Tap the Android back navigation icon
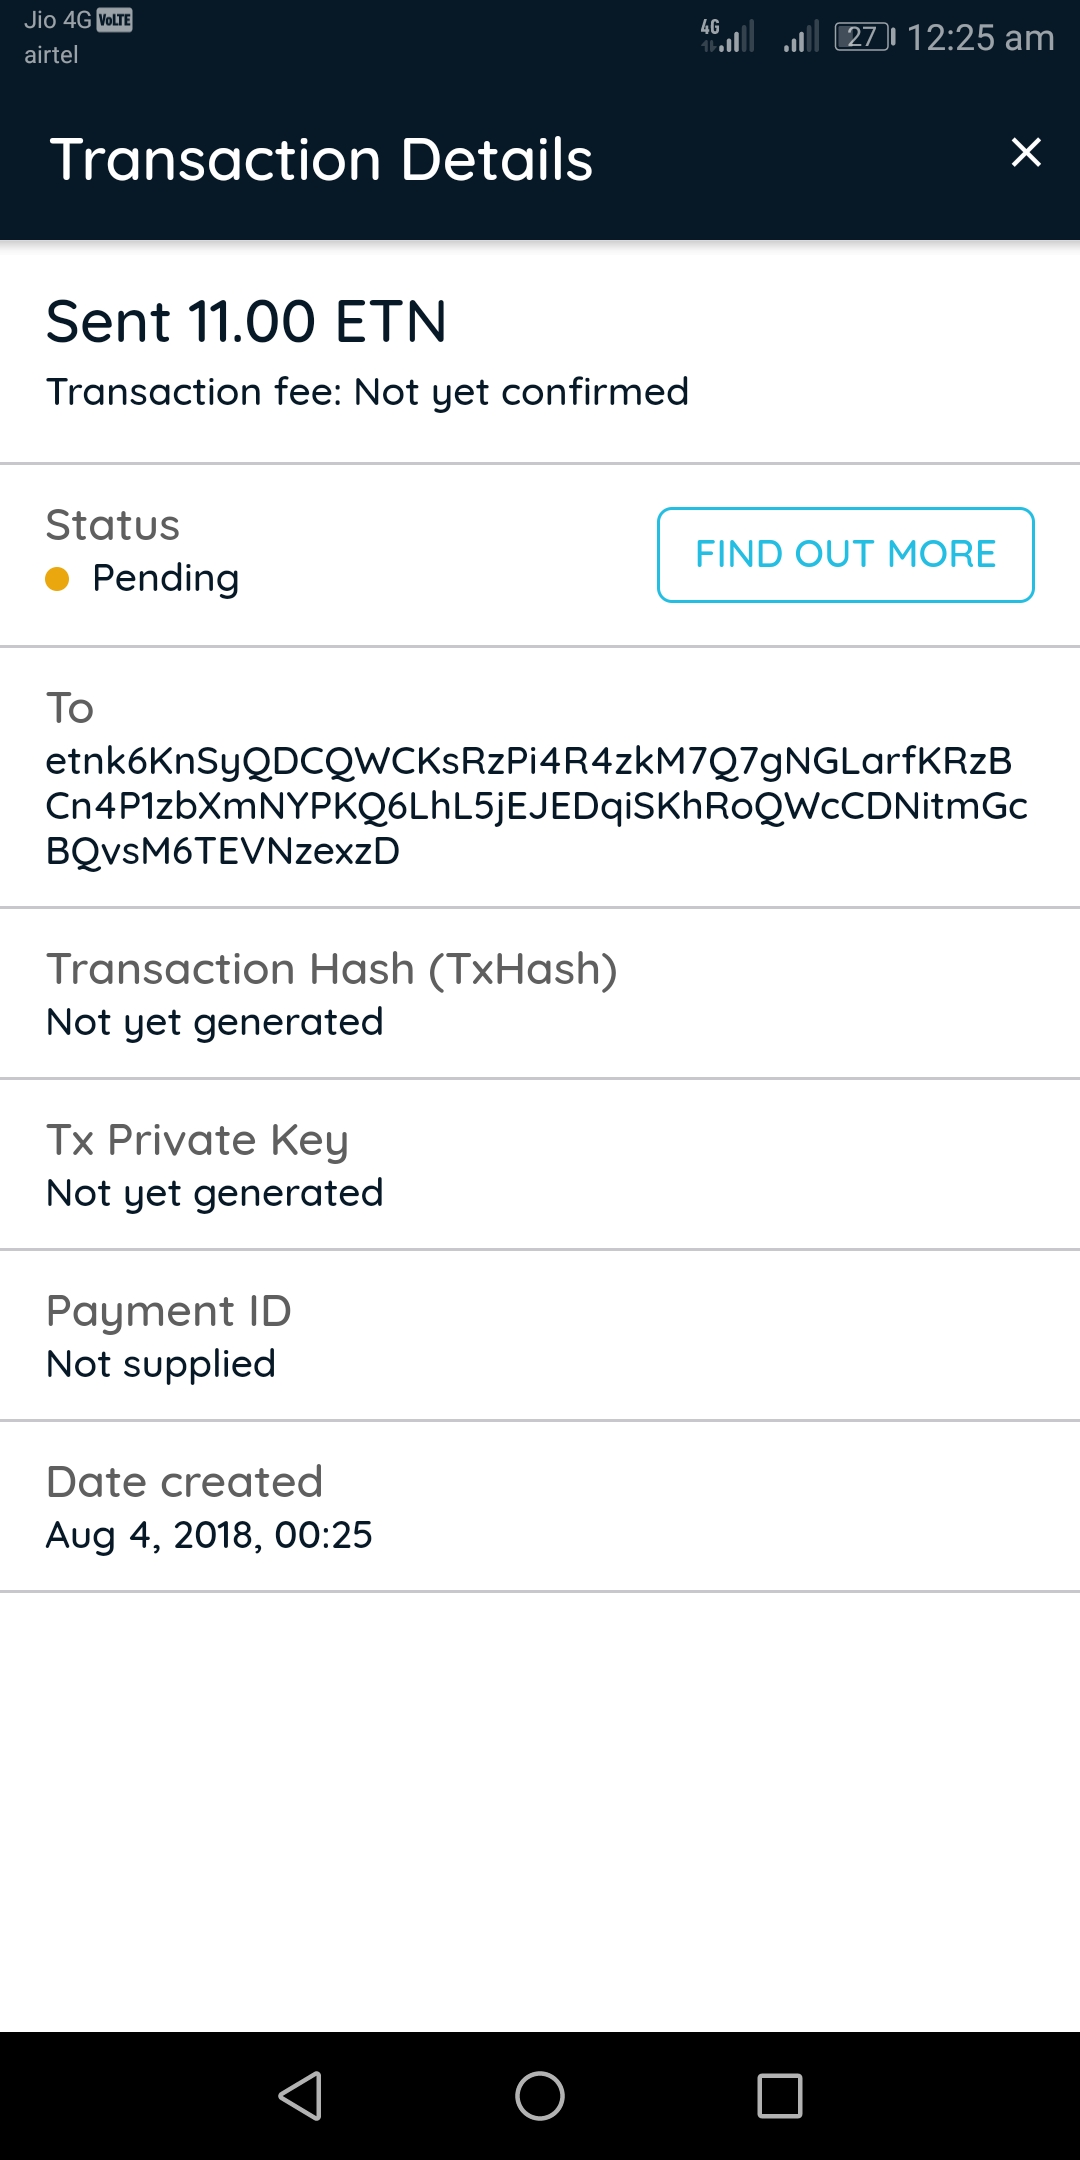Viewport: 1080px width, 2160px height. 300,2095
